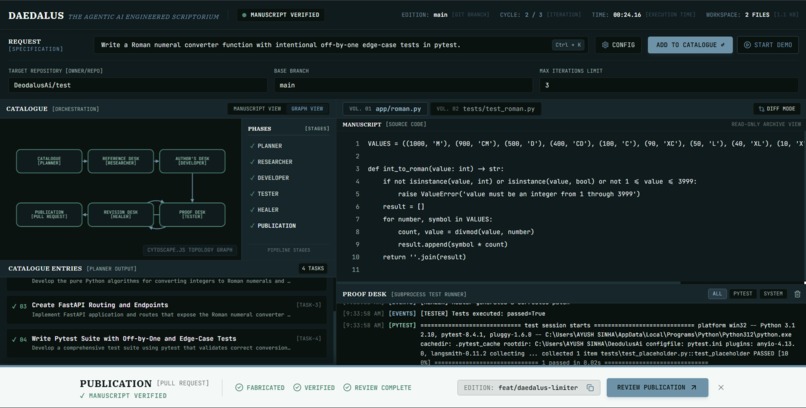Click the RESEARCHER phase checkmark

tap(252, 162)
